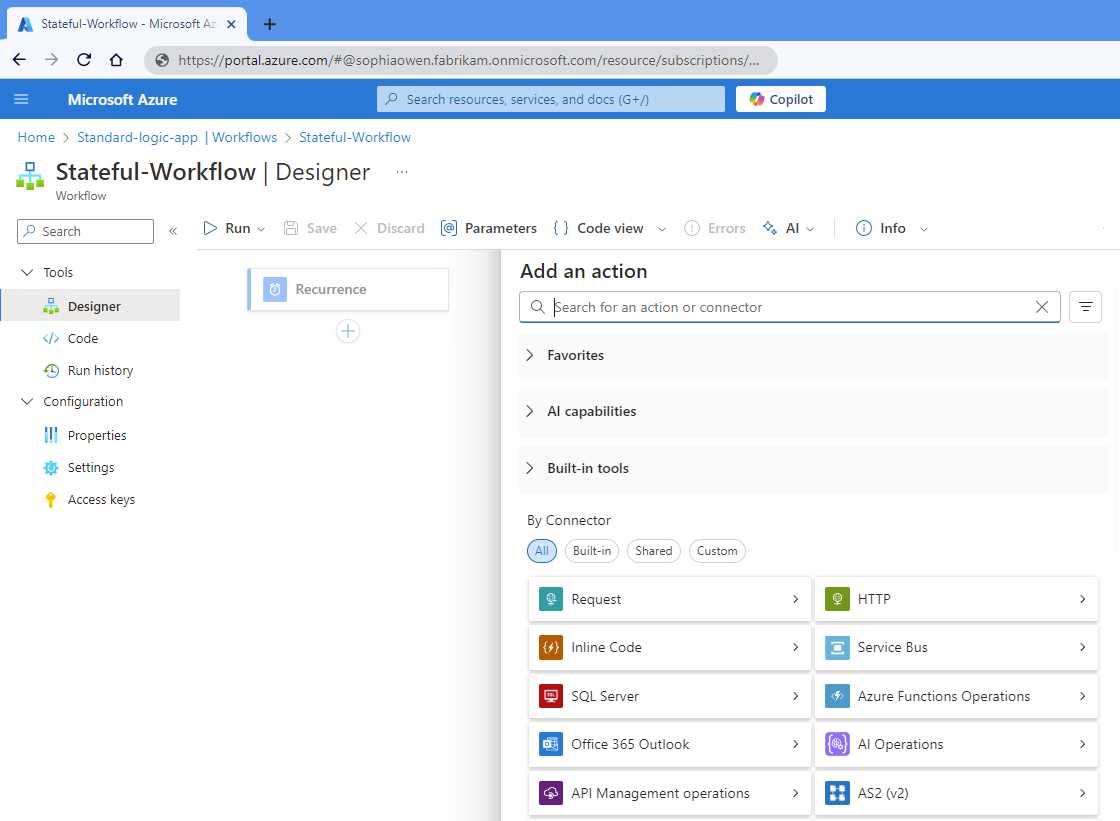Screen dimensions: 1120x821
Task: Open the Request connector
Action: coord(670,599)
